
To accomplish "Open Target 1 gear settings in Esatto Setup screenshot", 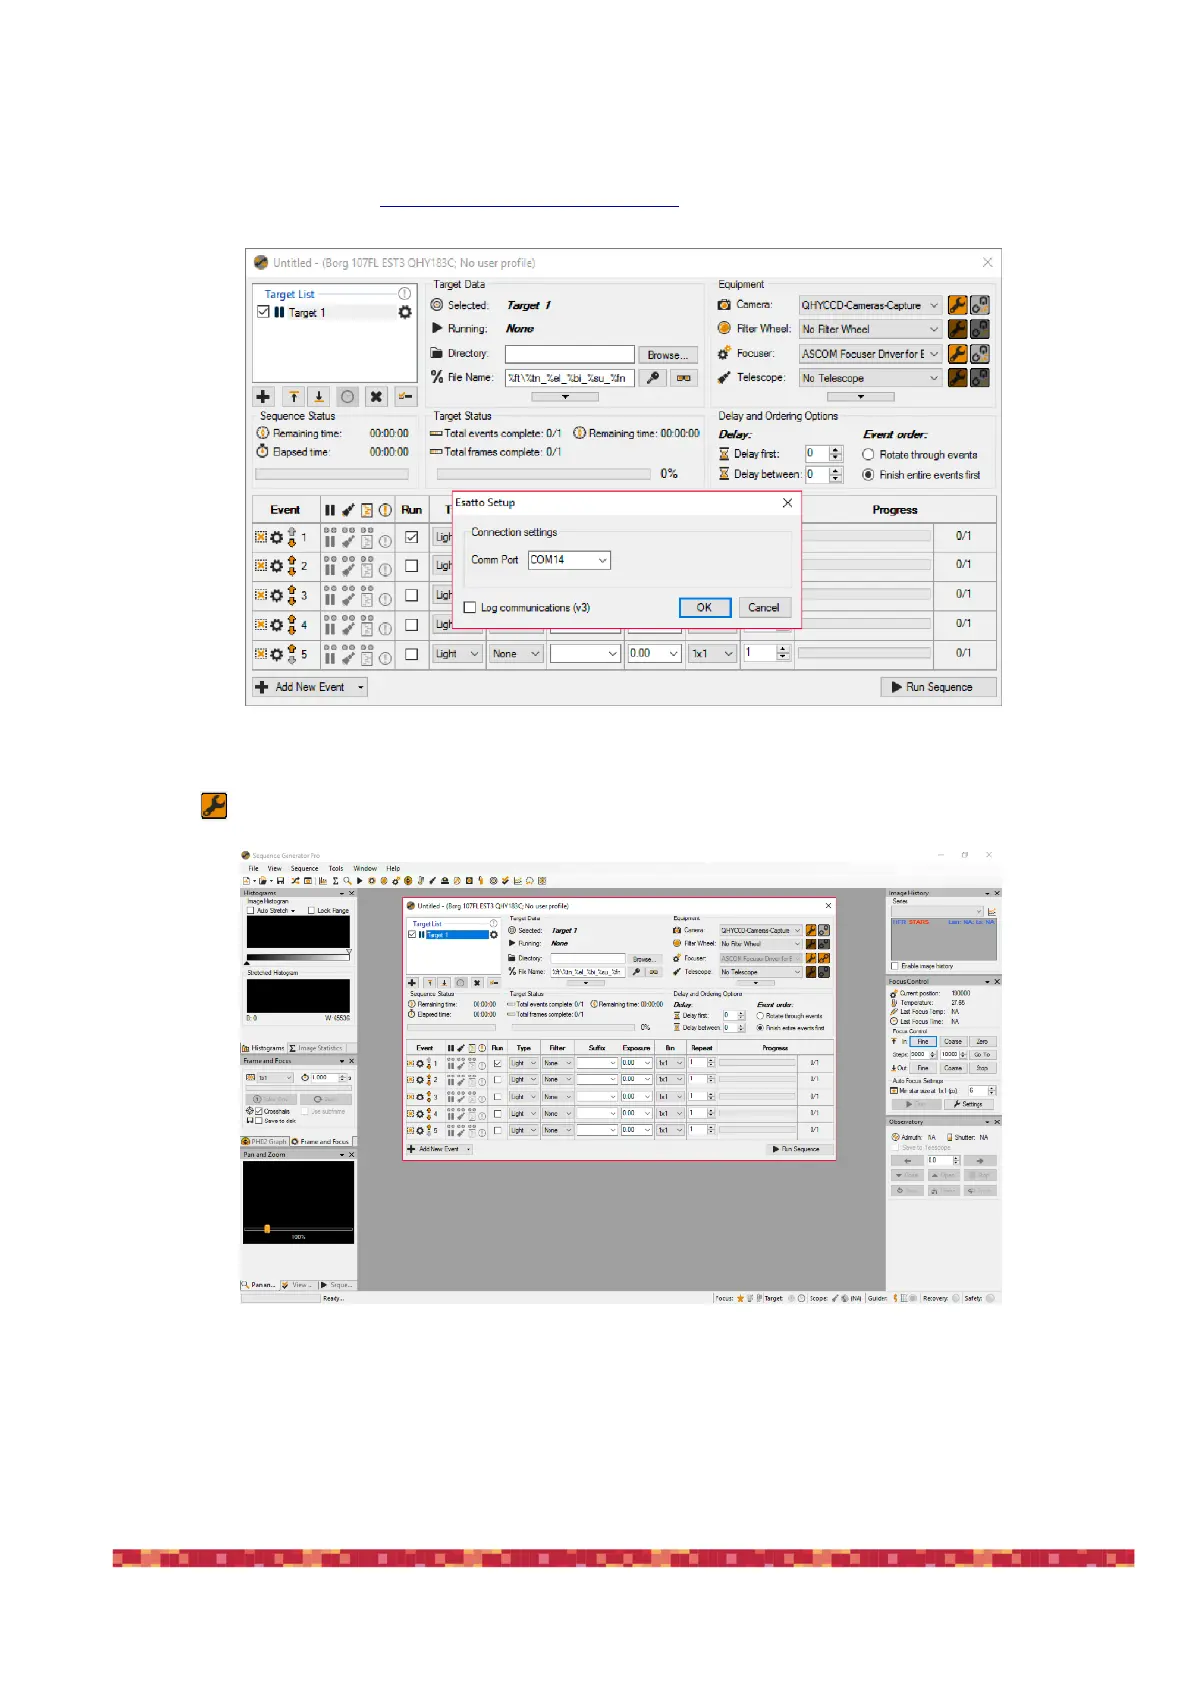I will (x=405, y=312).
